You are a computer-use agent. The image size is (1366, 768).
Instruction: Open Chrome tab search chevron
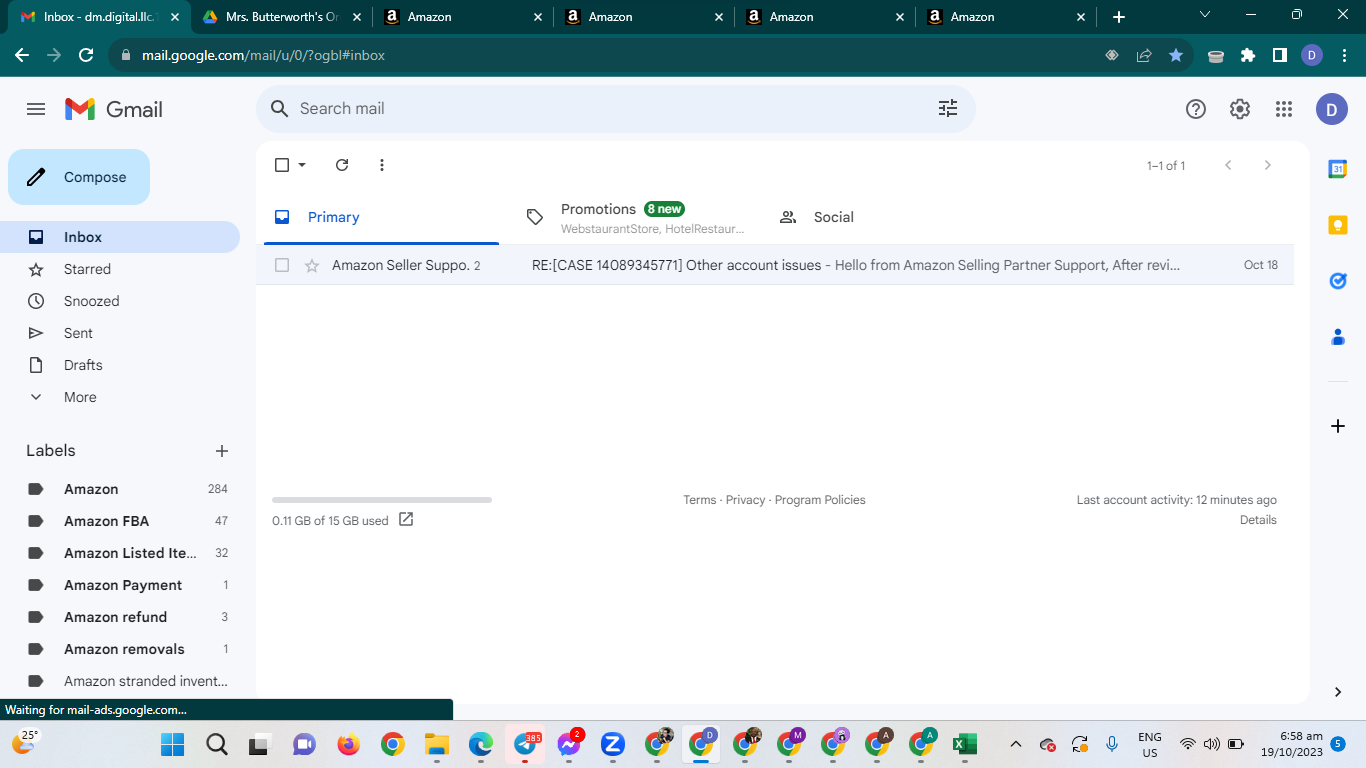(x=1204, y=15)
